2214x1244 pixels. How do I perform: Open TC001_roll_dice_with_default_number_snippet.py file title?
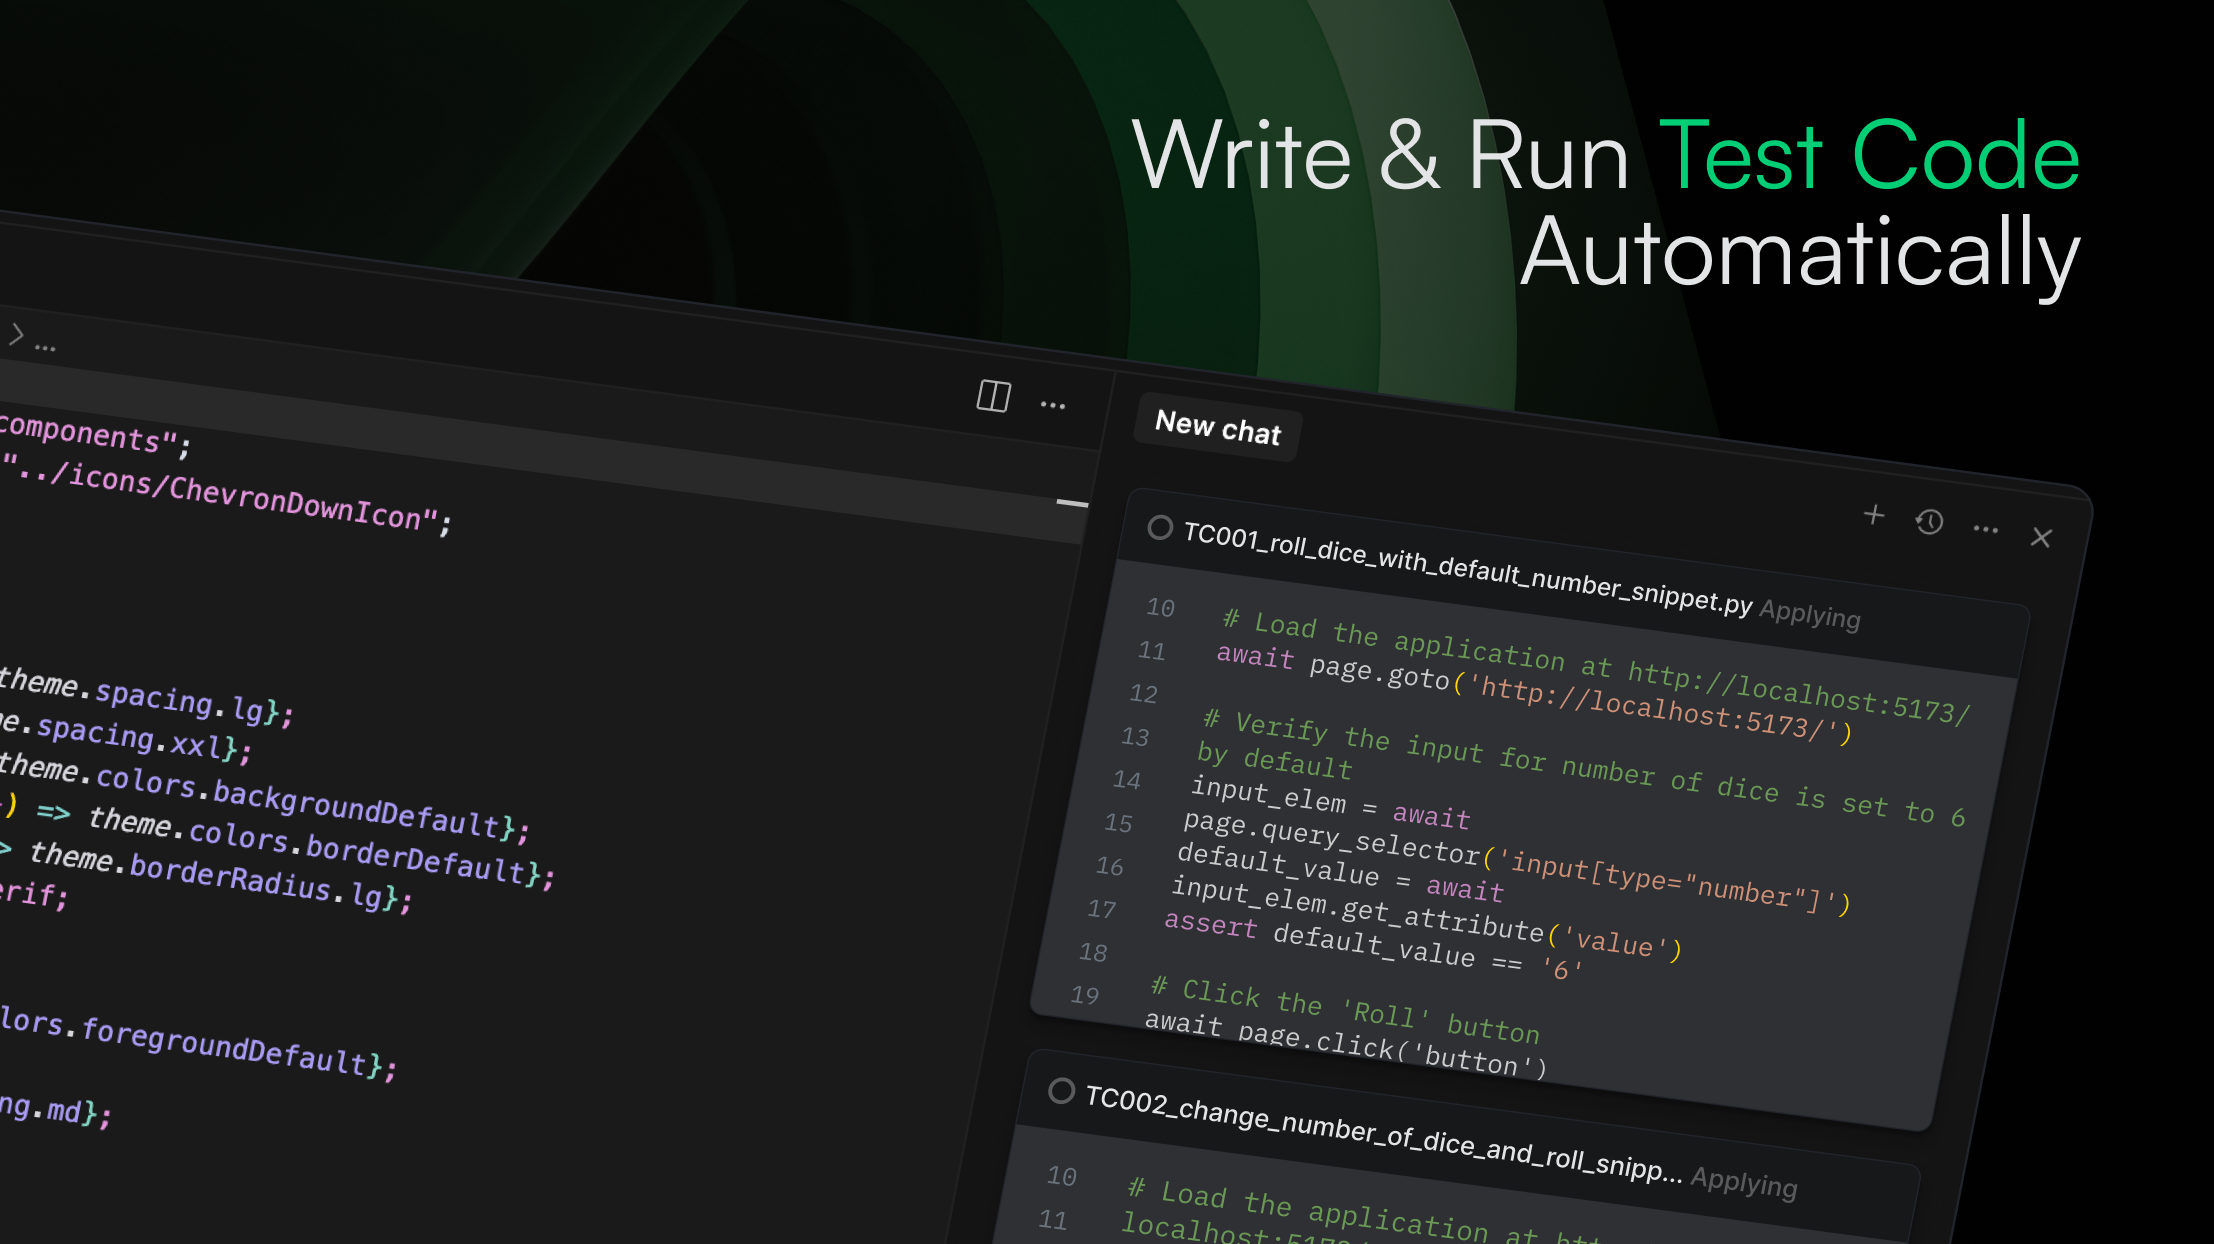click(1467, 567)
